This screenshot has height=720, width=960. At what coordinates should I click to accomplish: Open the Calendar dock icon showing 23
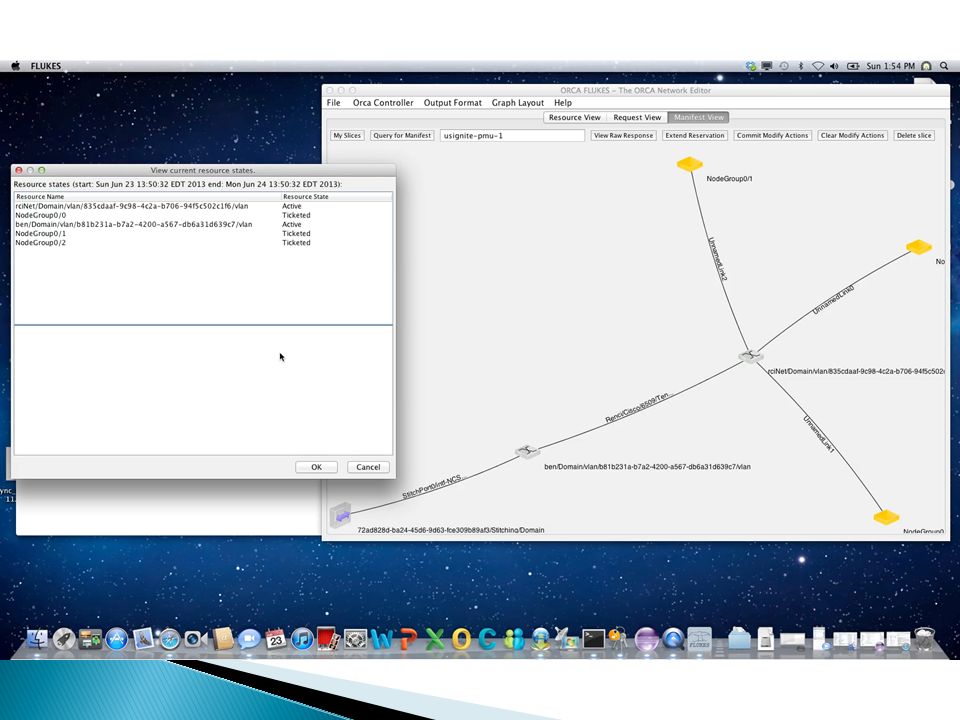pyautogui.click(x=276, y=639)
